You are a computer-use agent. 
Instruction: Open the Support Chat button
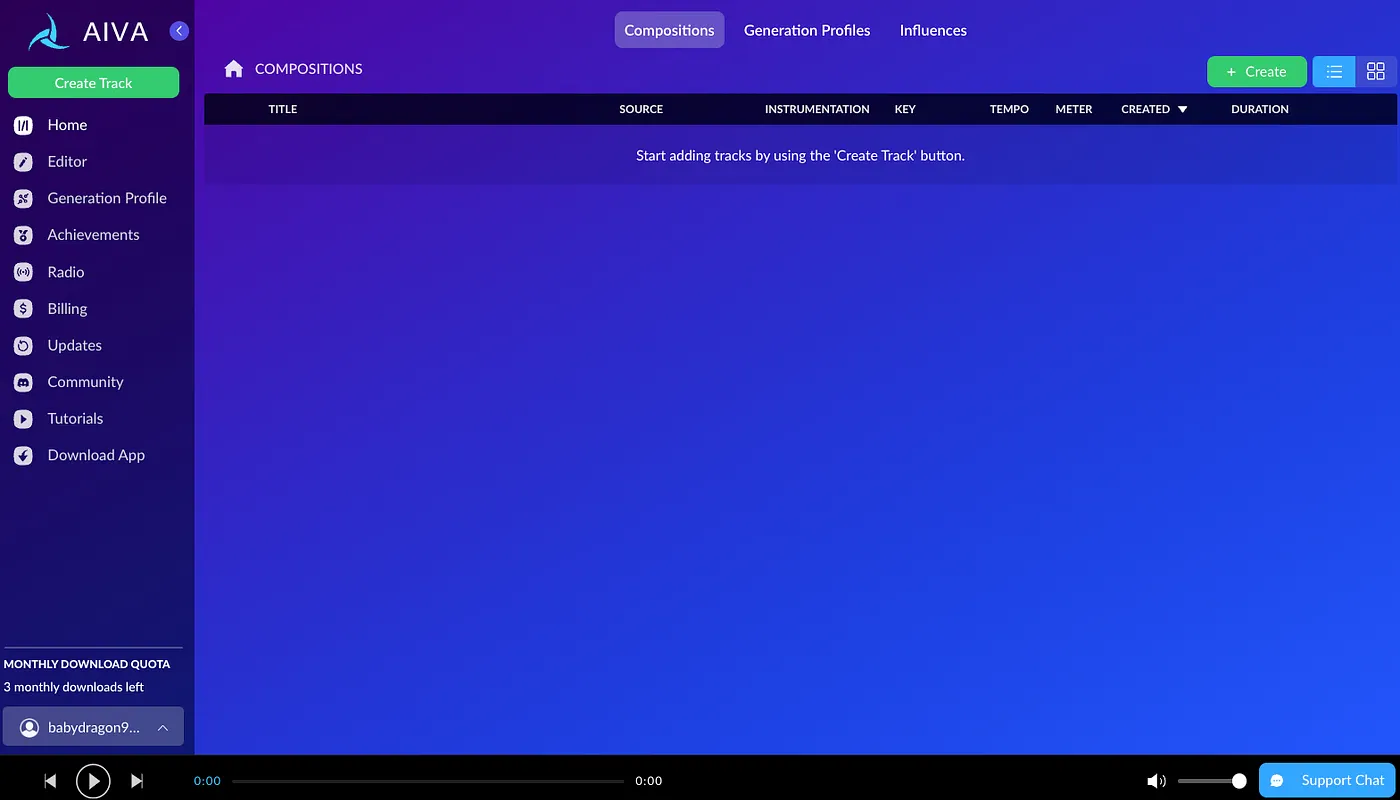pyautogui.click(x=1327, y=781)
